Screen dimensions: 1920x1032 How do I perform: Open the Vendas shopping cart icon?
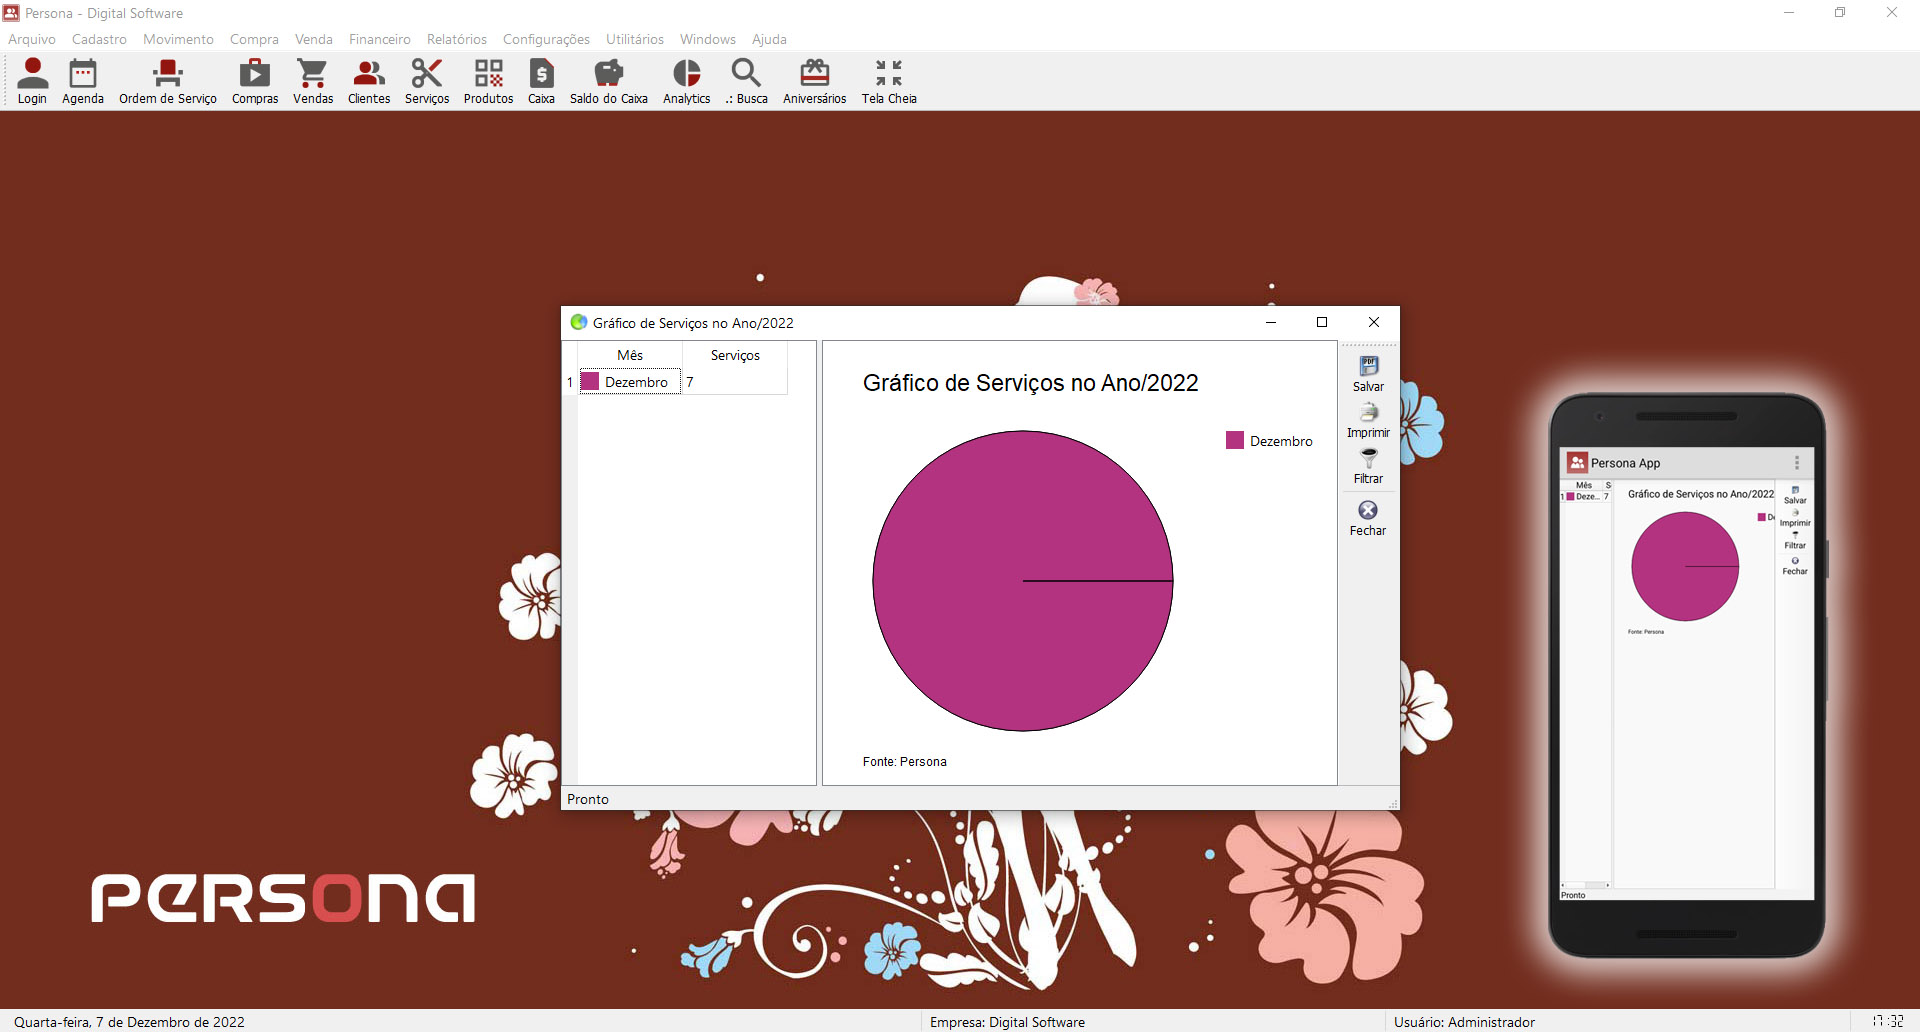(x=313, y=80)
